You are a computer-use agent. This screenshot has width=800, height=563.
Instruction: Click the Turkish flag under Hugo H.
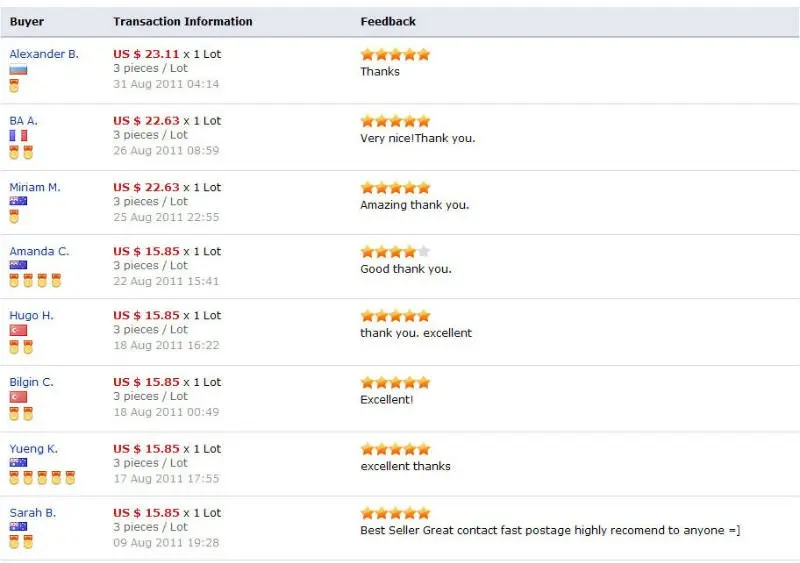pos(18,330)
